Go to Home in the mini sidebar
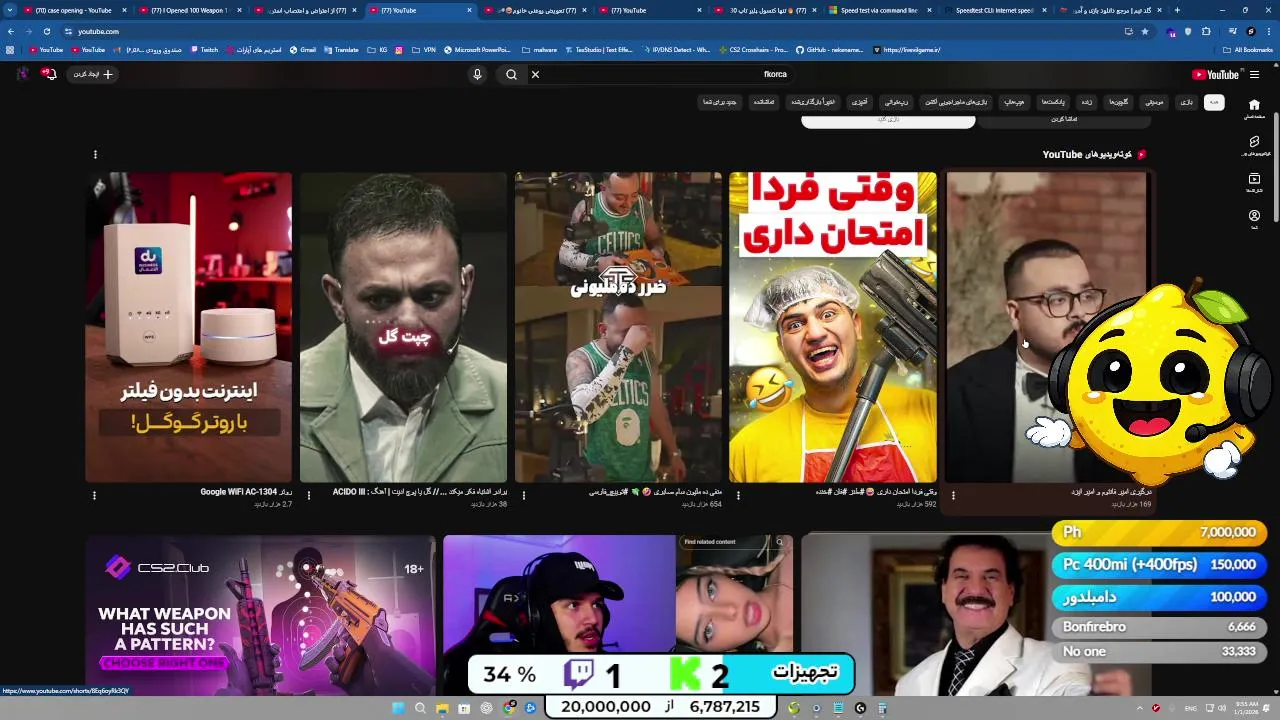 (1254, 108)
